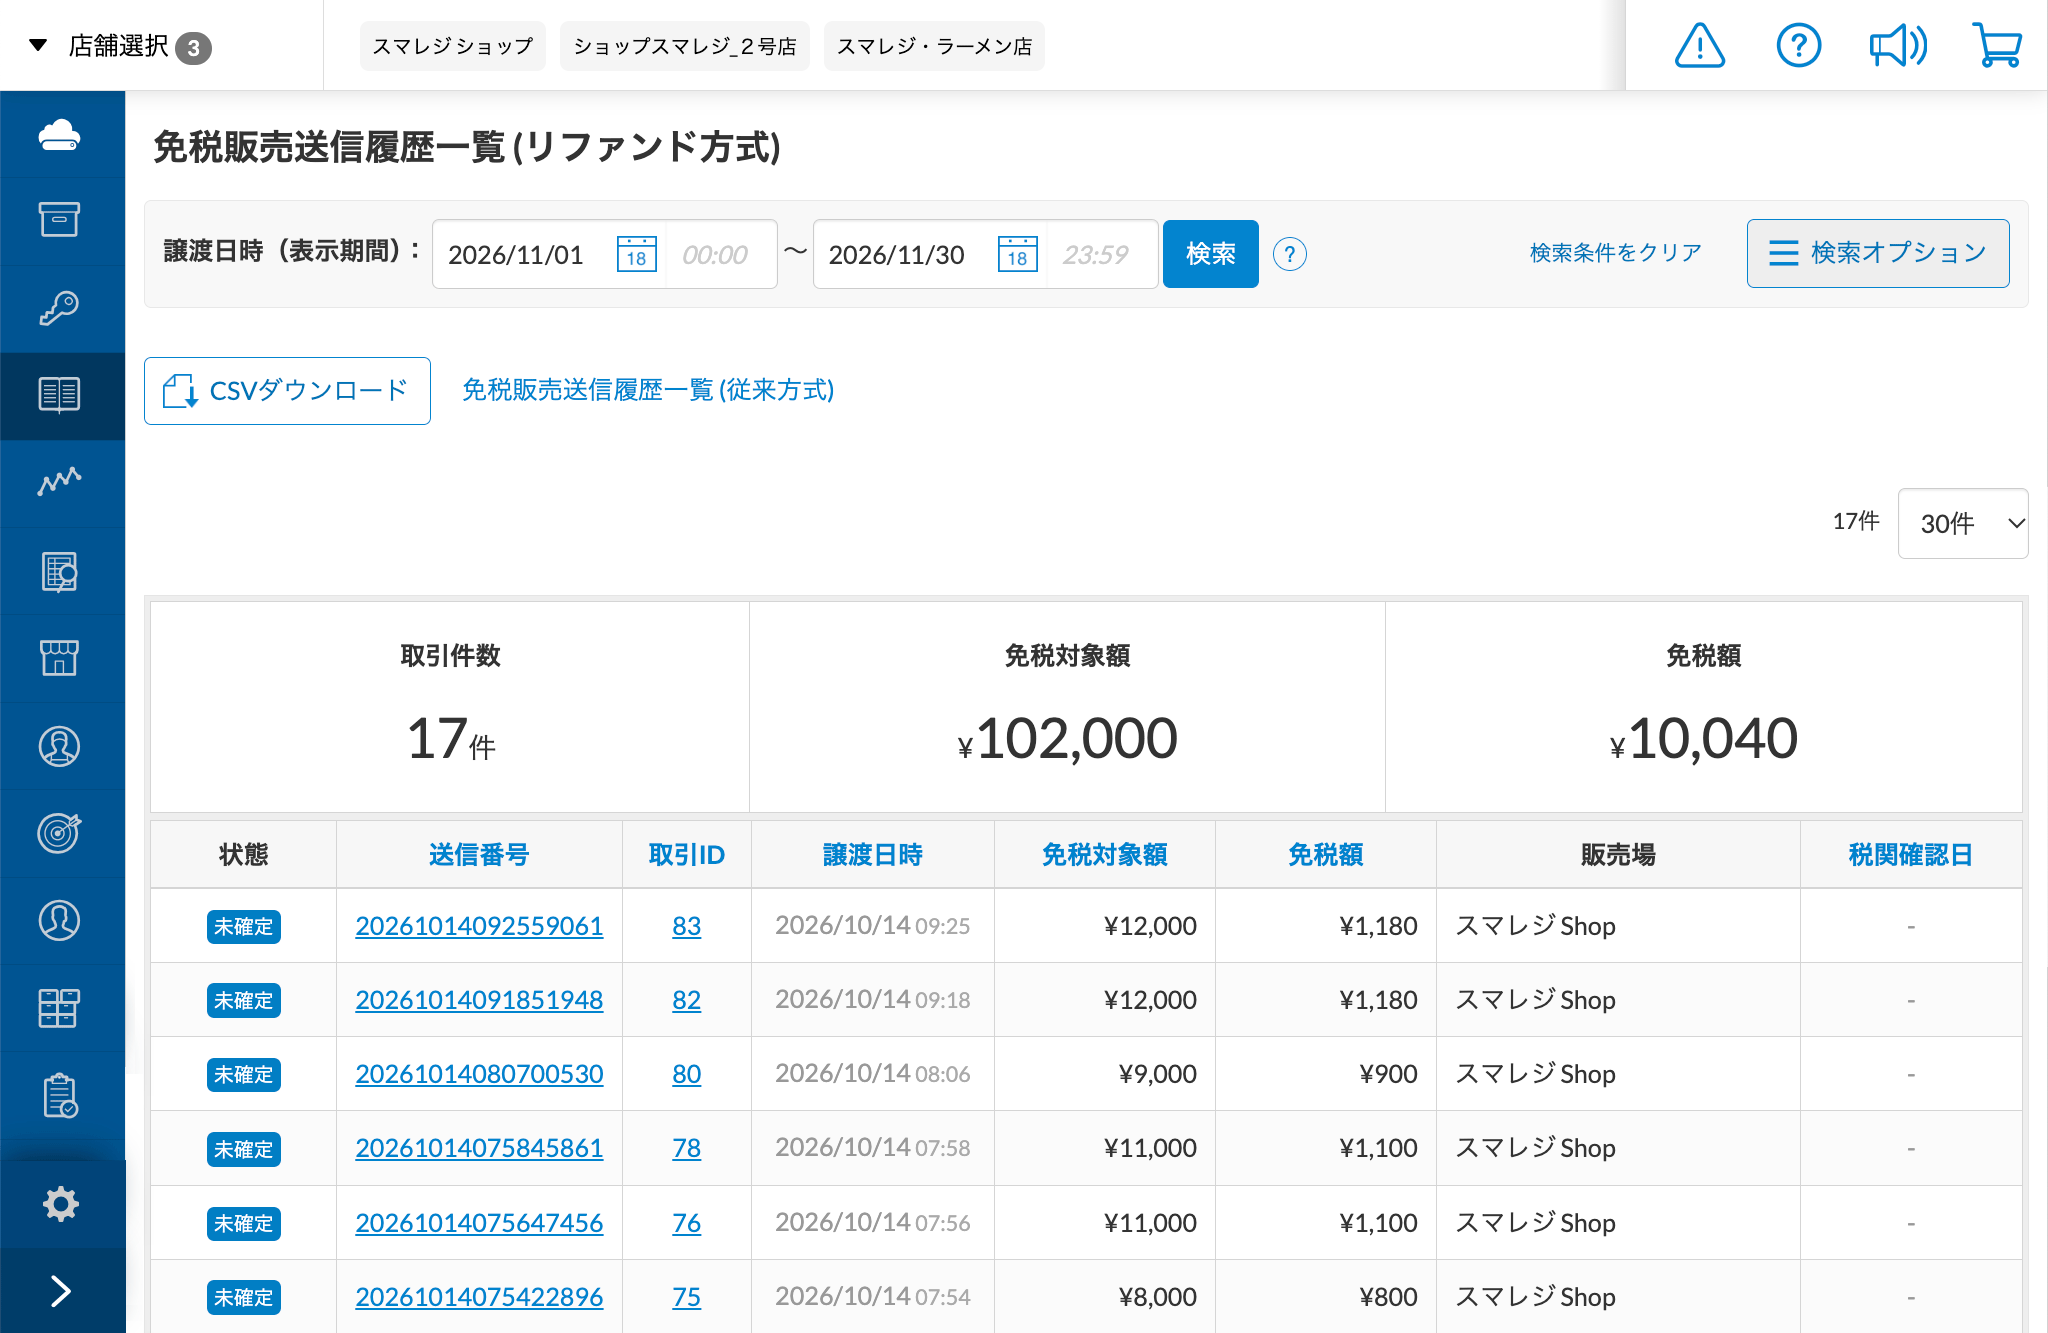The width and height of the screenshot is (2048, 1333).
Task: Open the 検索オプション panel
Action: [x=1878, y=253]
